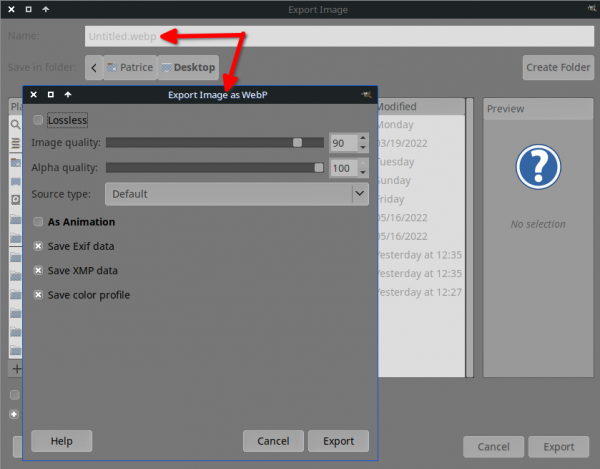Click the Image quality slider track
The width and height of the screenshot is (600, 469).
(215, 143)
